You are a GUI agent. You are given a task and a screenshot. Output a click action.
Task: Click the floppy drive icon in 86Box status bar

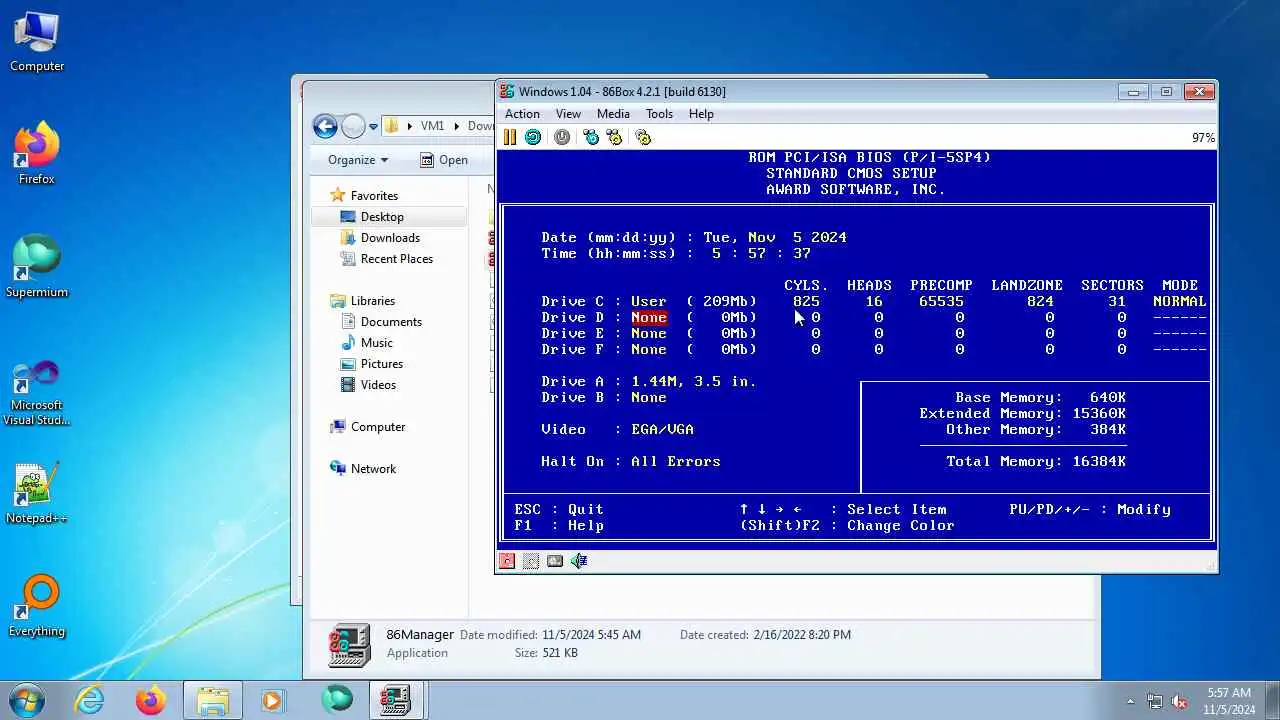coord(507,561)
